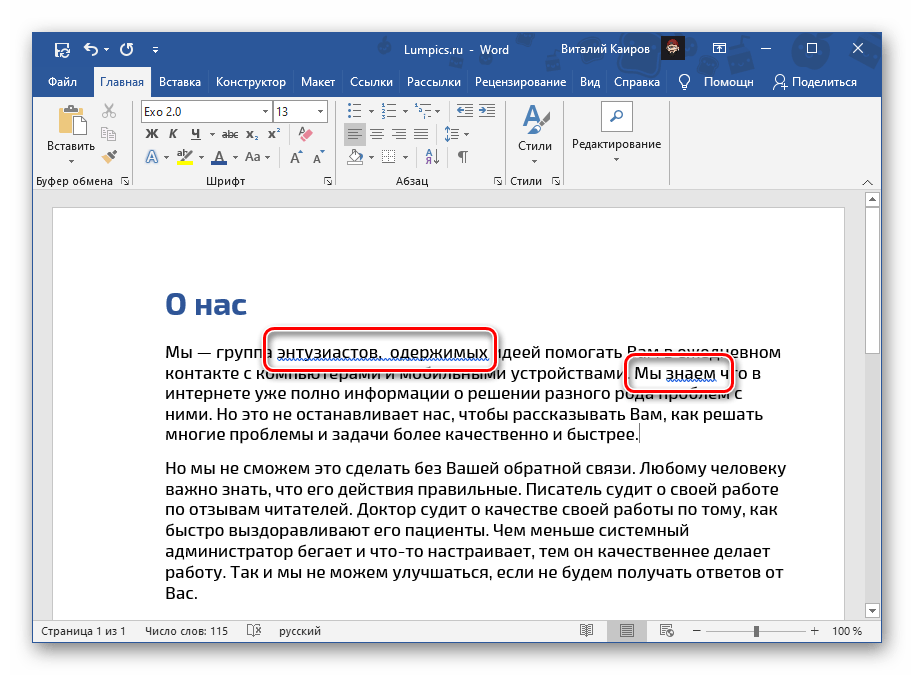Open the Шрифт dialog launcher
Viewport: 914px width, 675px height.
[x=328, y=181]
